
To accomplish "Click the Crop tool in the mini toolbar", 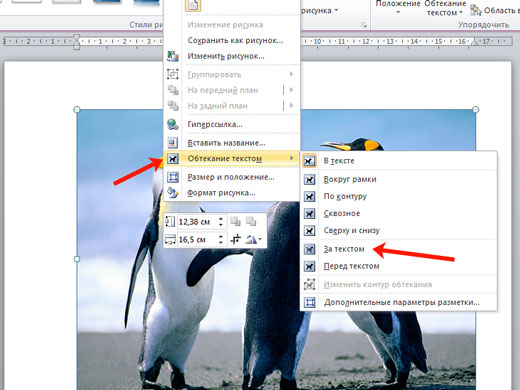I will point(236,239).
